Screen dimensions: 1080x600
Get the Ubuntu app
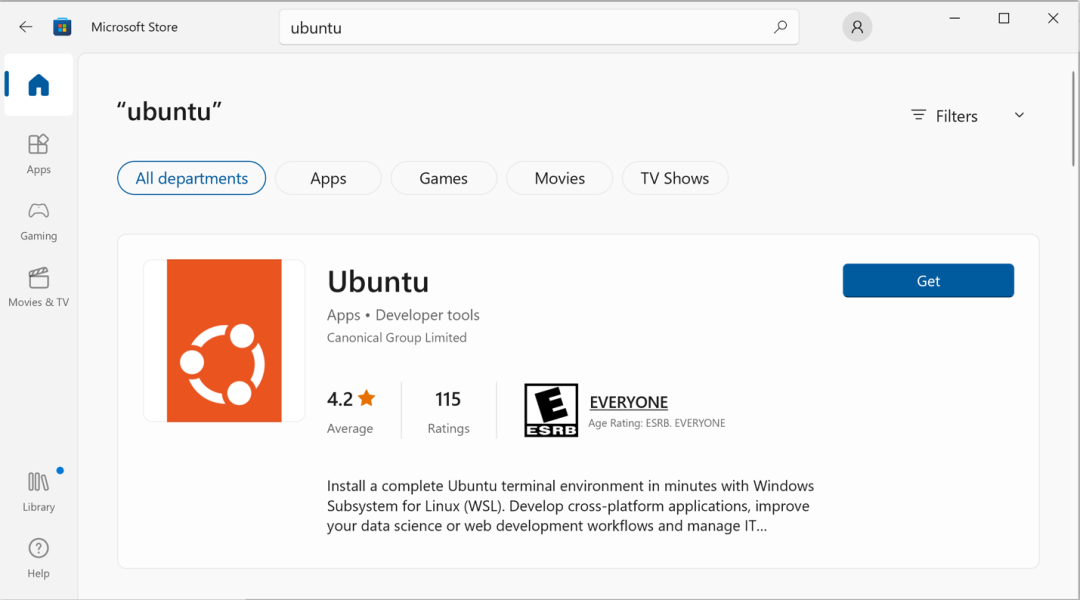point(928,280)
